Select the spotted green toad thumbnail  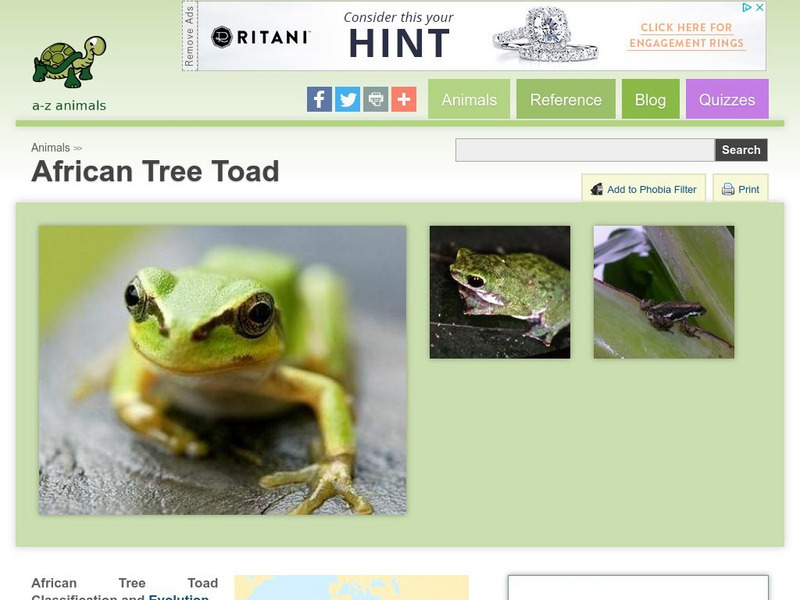point(500,292)
